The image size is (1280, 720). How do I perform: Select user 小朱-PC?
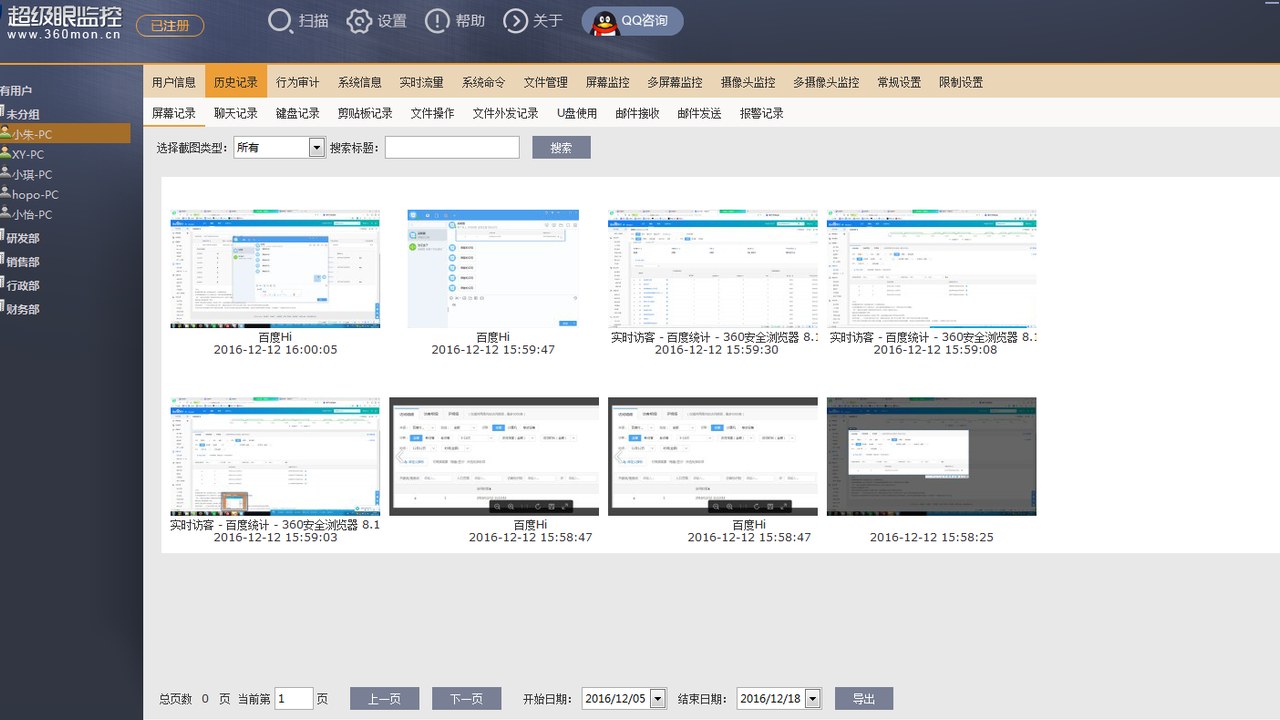(x=65, y=134)
